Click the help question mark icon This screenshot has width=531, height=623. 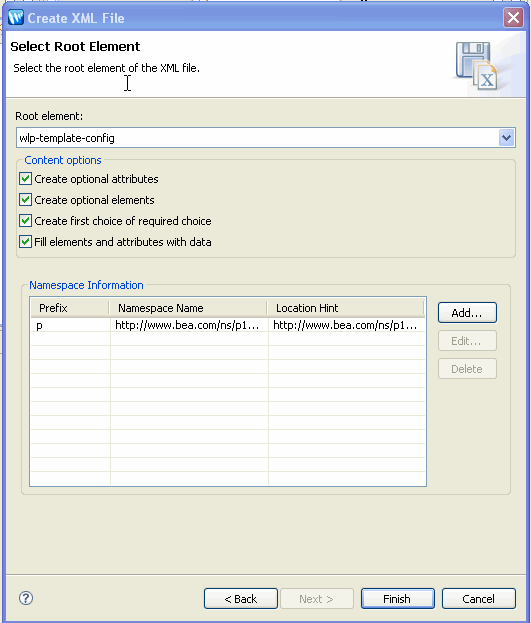pos(26,598)
